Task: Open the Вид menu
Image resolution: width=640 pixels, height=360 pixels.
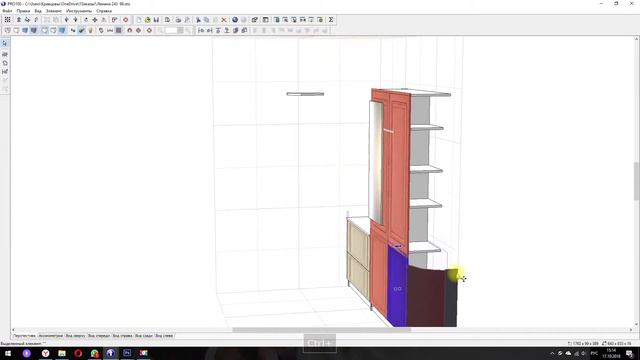Action: [x=38, y=11]
